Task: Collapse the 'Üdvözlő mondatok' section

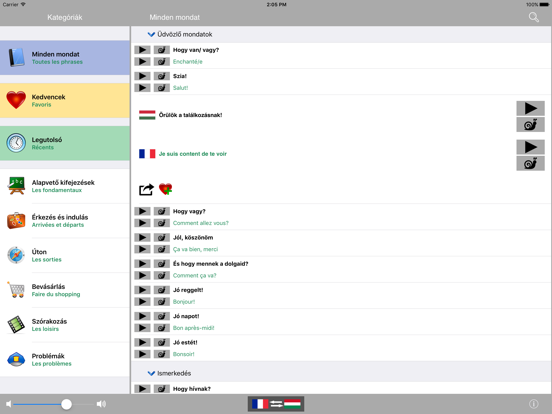Action: 151,34
